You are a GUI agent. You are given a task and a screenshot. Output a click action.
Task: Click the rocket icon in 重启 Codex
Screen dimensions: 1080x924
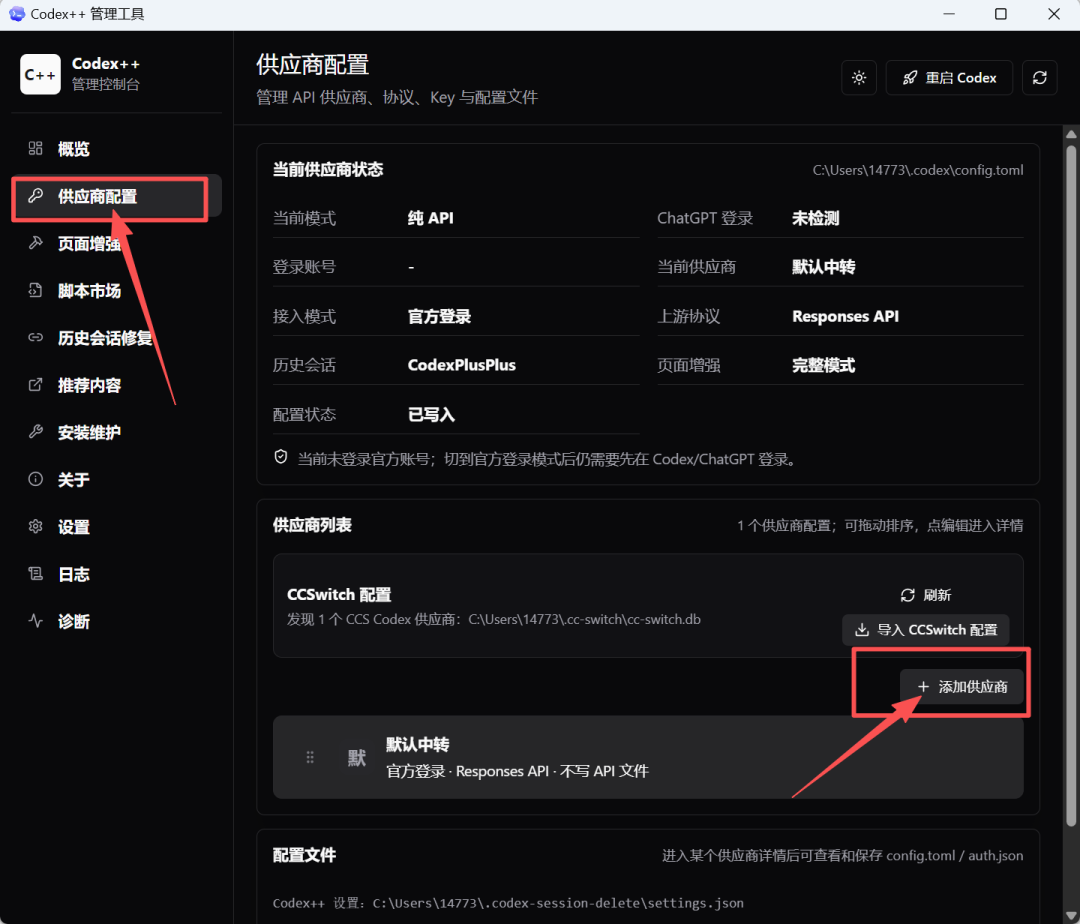click(910, 78)
